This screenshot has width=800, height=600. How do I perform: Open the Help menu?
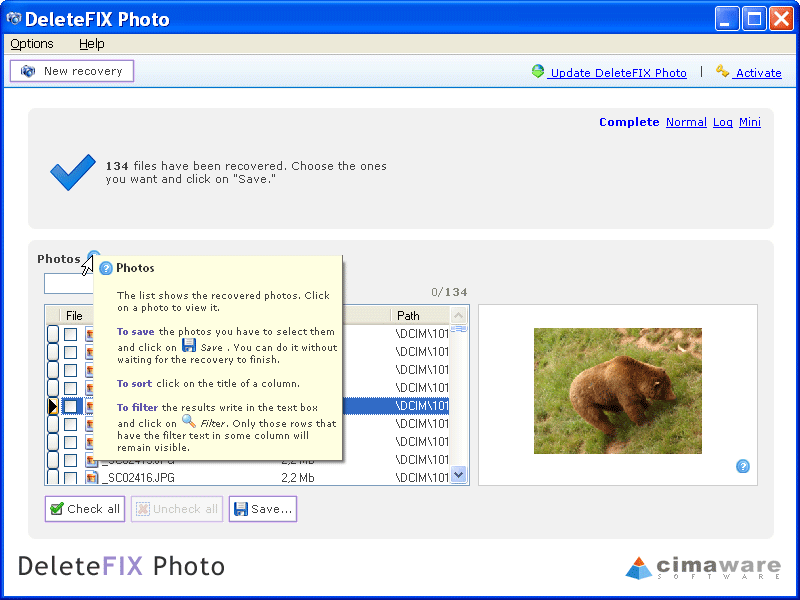tap(92, 44)
